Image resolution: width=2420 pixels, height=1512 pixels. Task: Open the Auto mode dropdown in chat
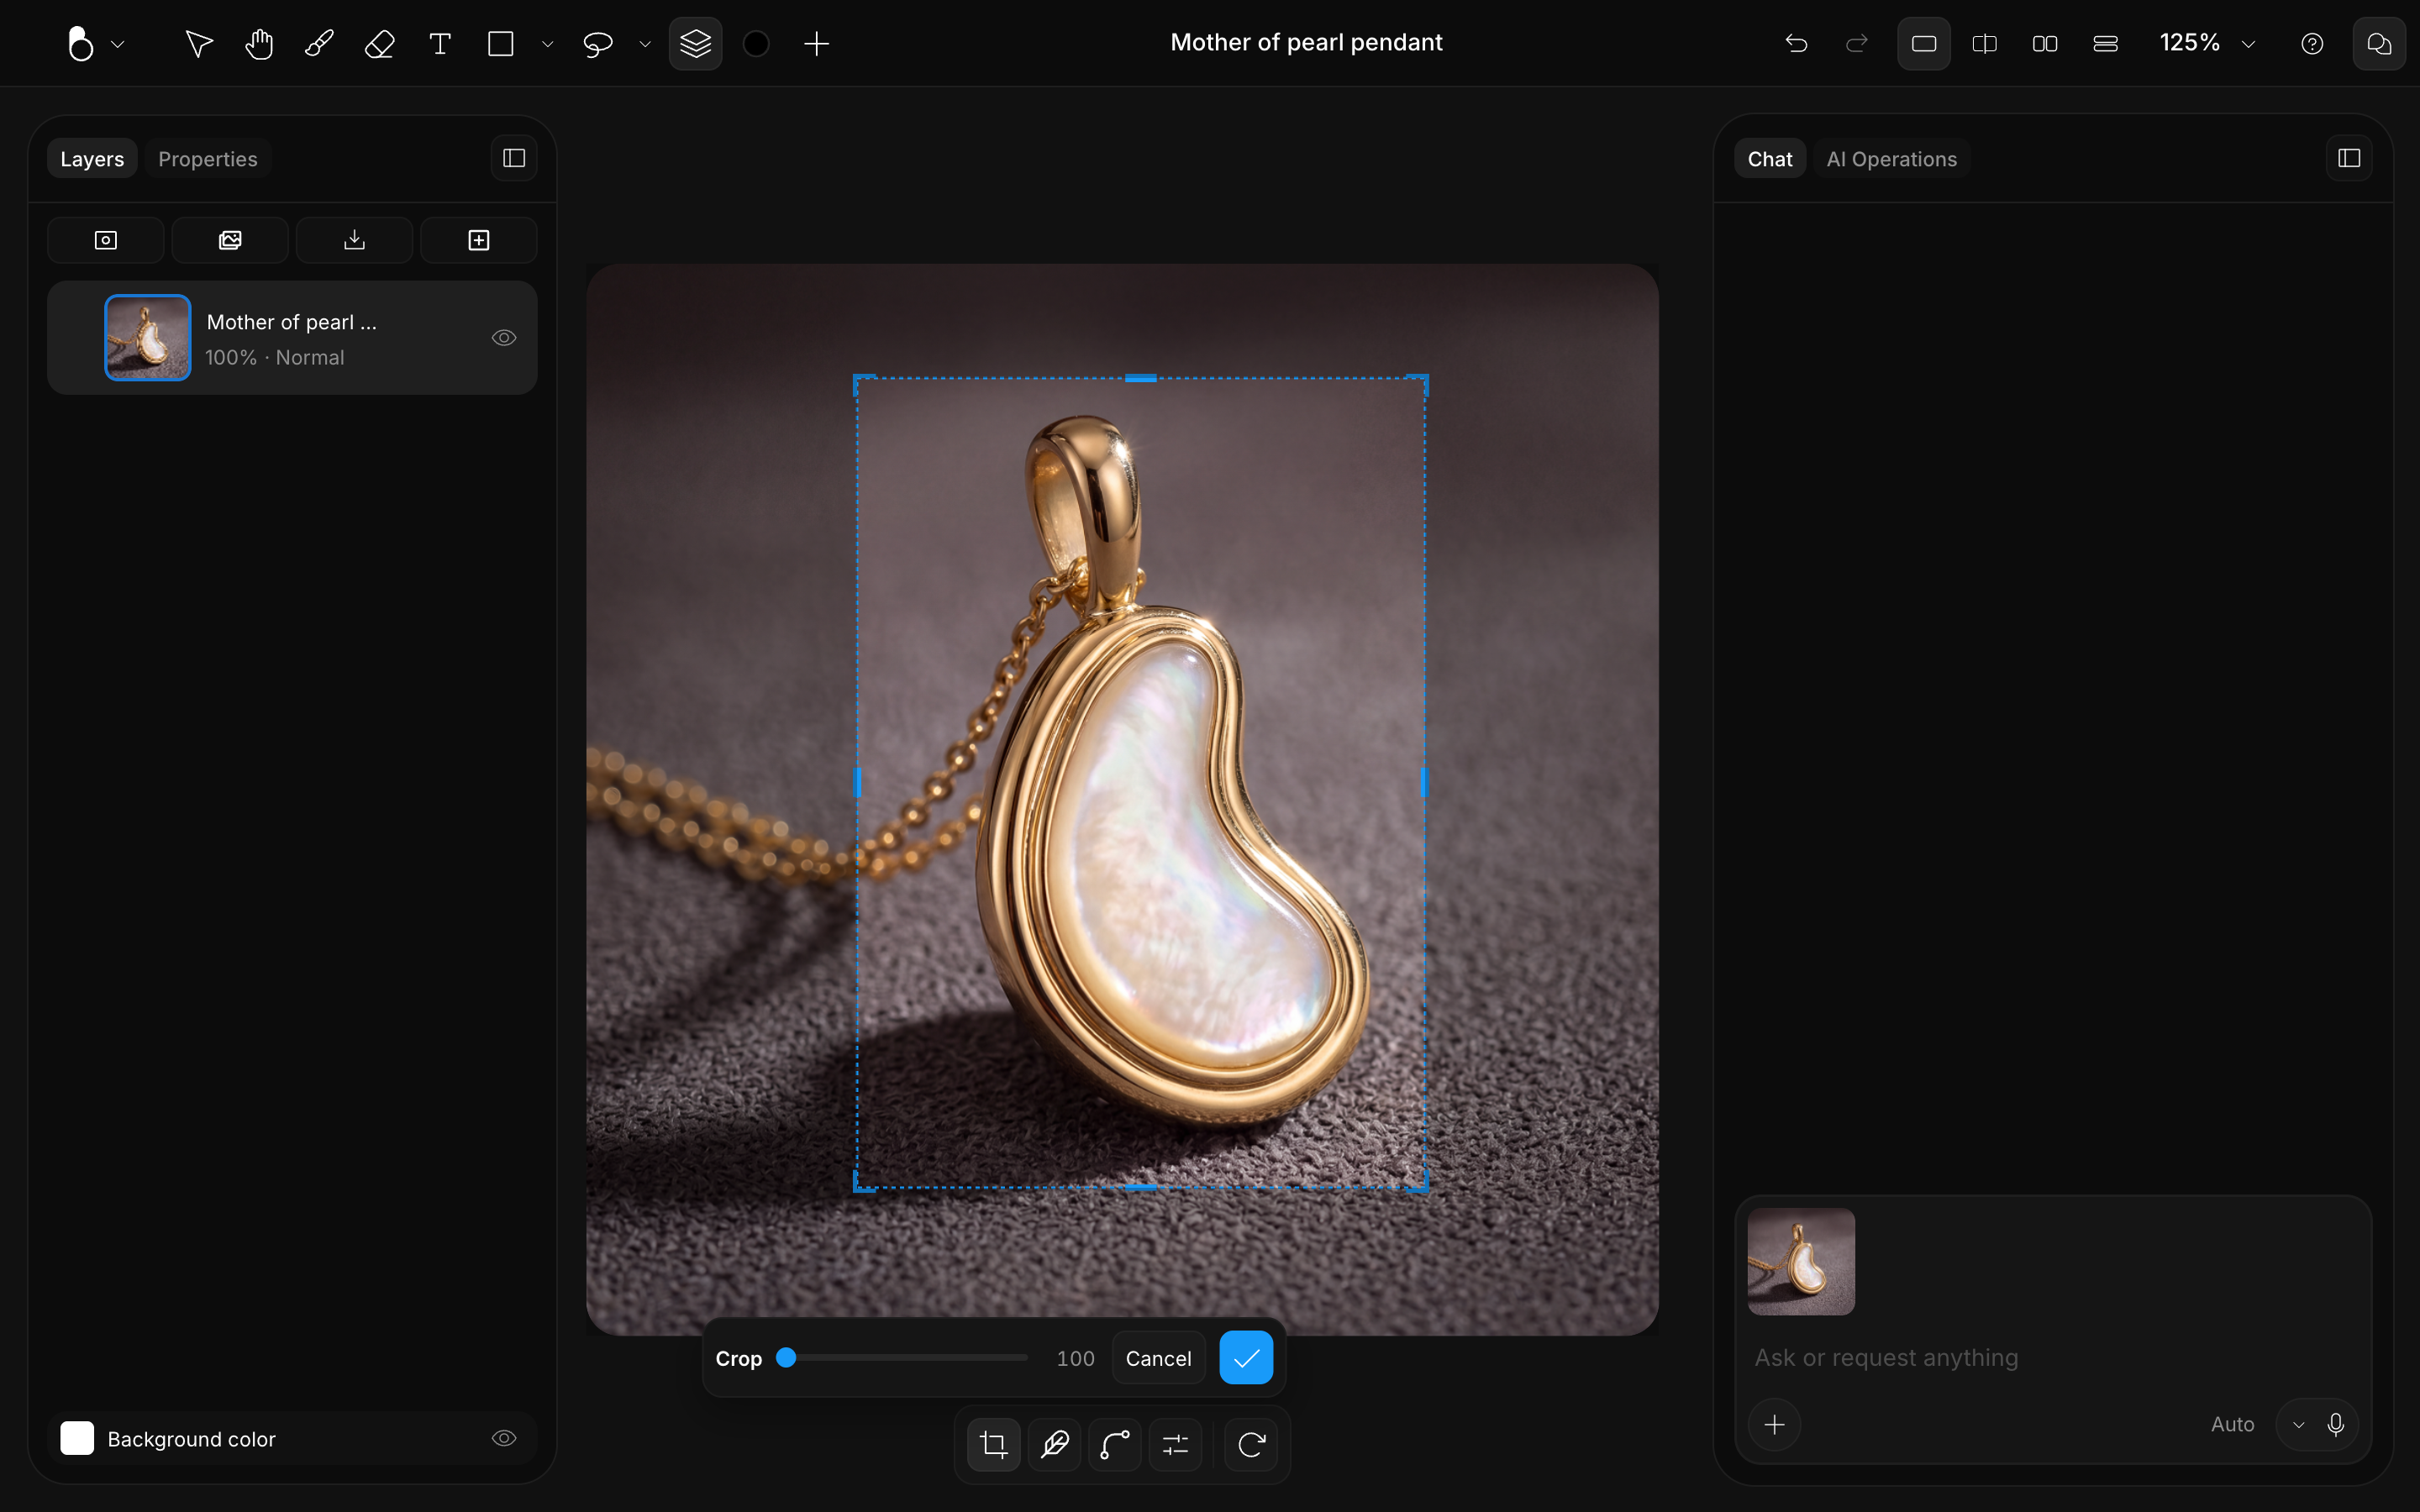coord(2298,1425)
